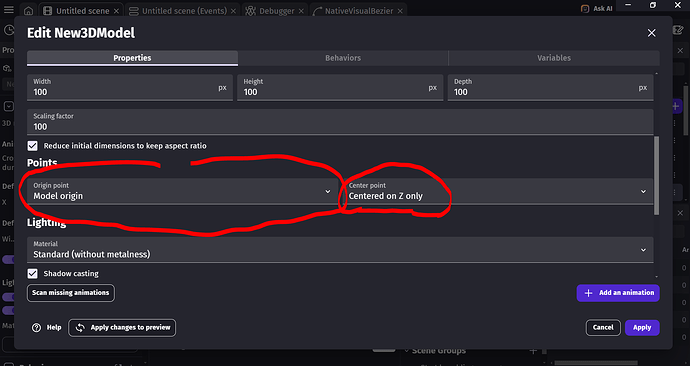Viewport: 690px width, 366px height.
Task: Click plus icon on Add an animation
Action: coord(588,293)
